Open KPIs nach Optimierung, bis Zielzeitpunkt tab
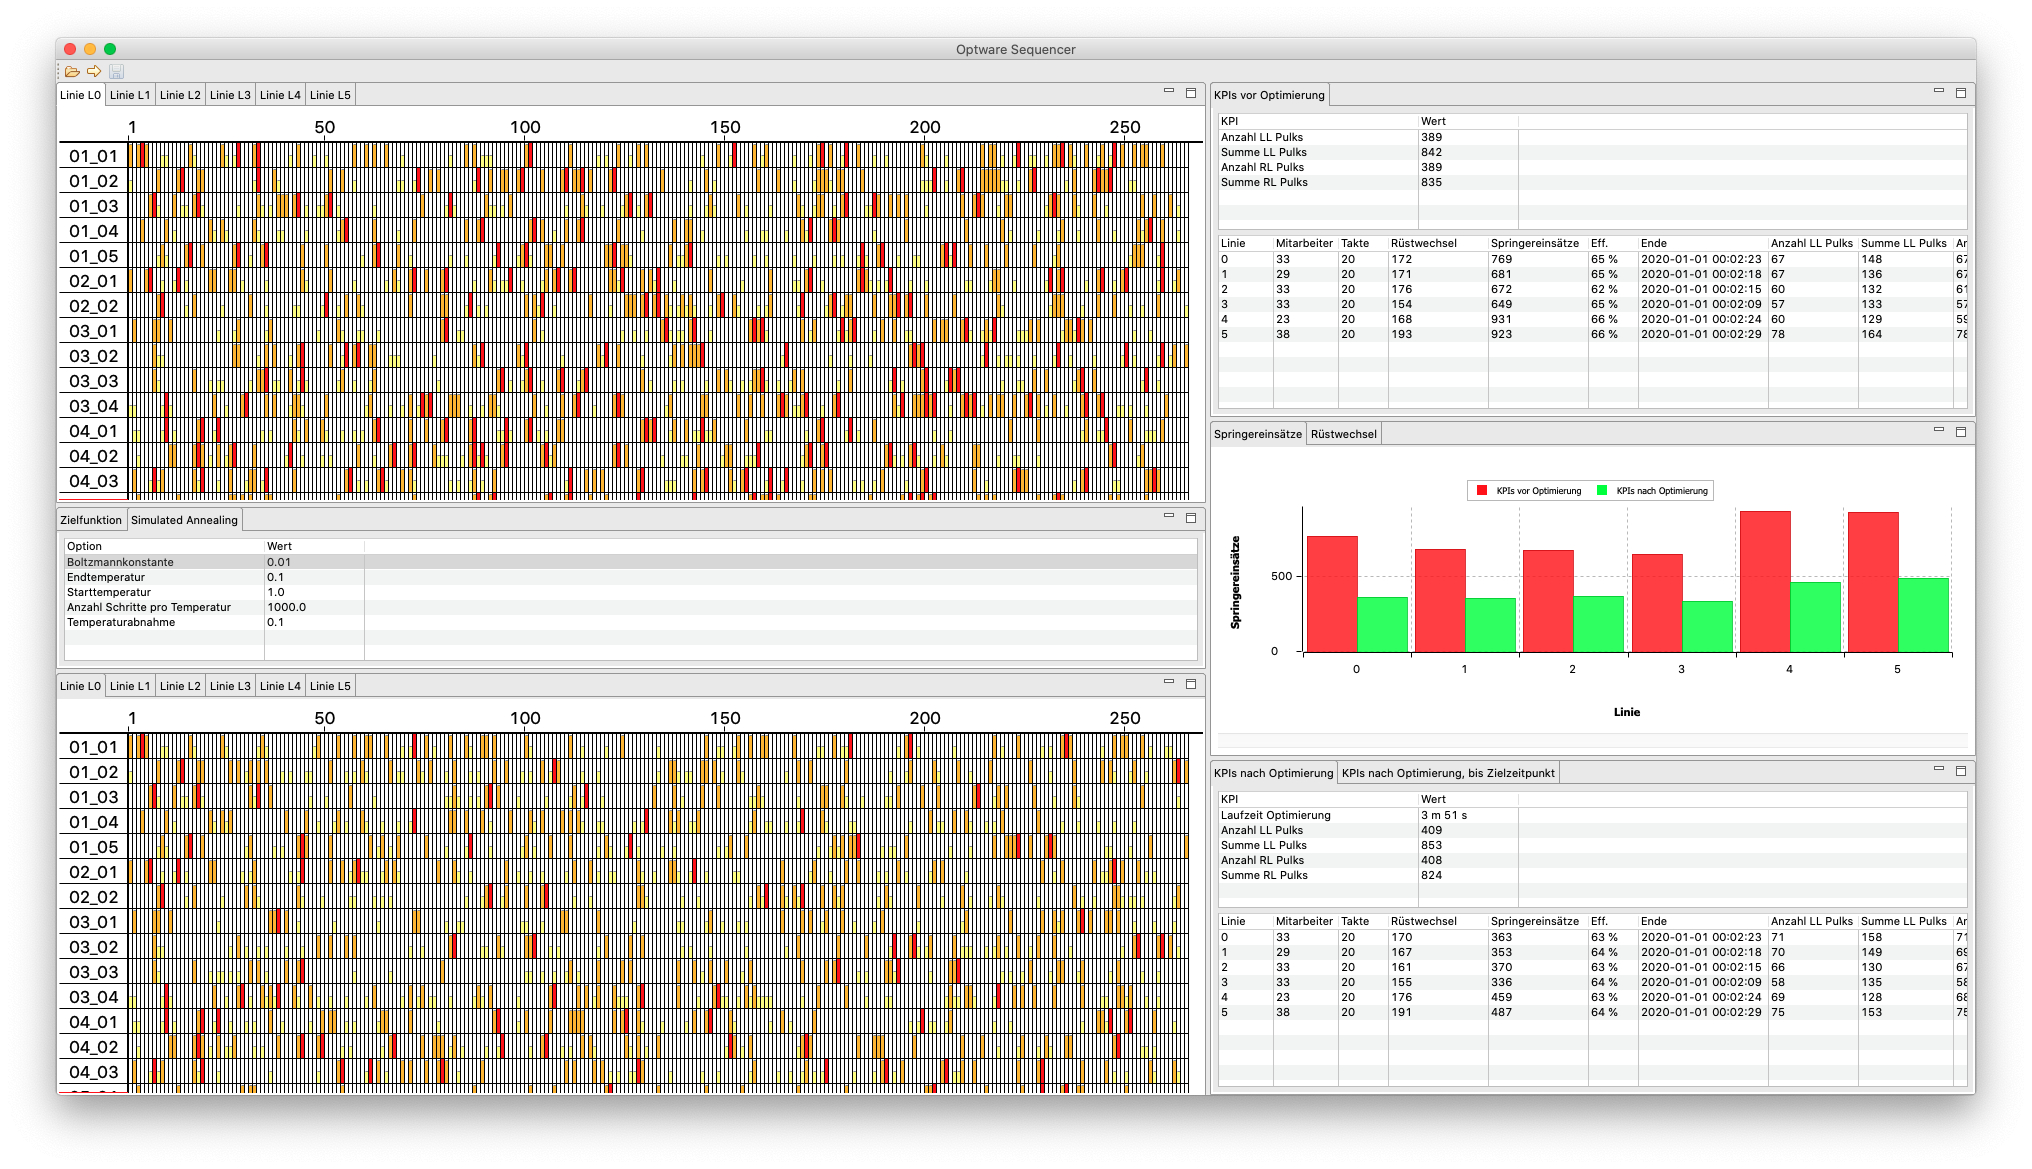 tap(1447, 773)
